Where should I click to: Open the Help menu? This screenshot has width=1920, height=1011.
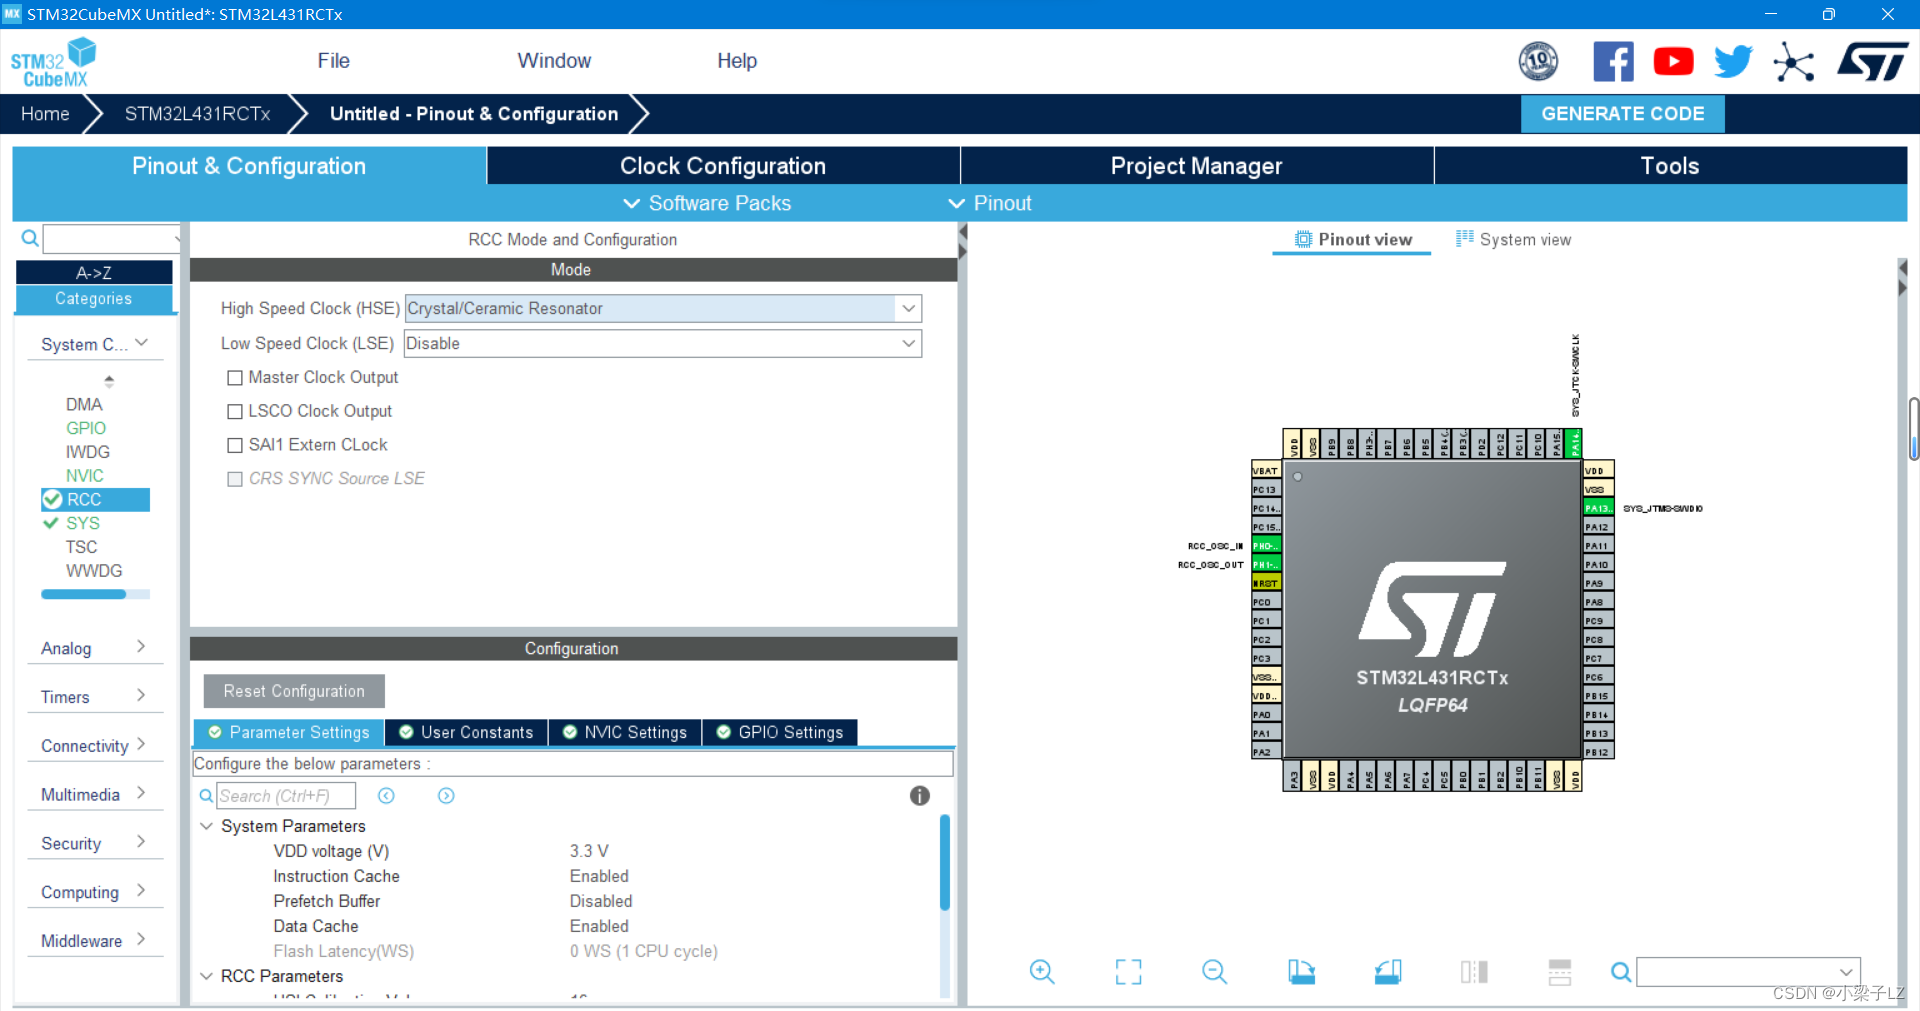pyautogui.click(x=737, y=61)
